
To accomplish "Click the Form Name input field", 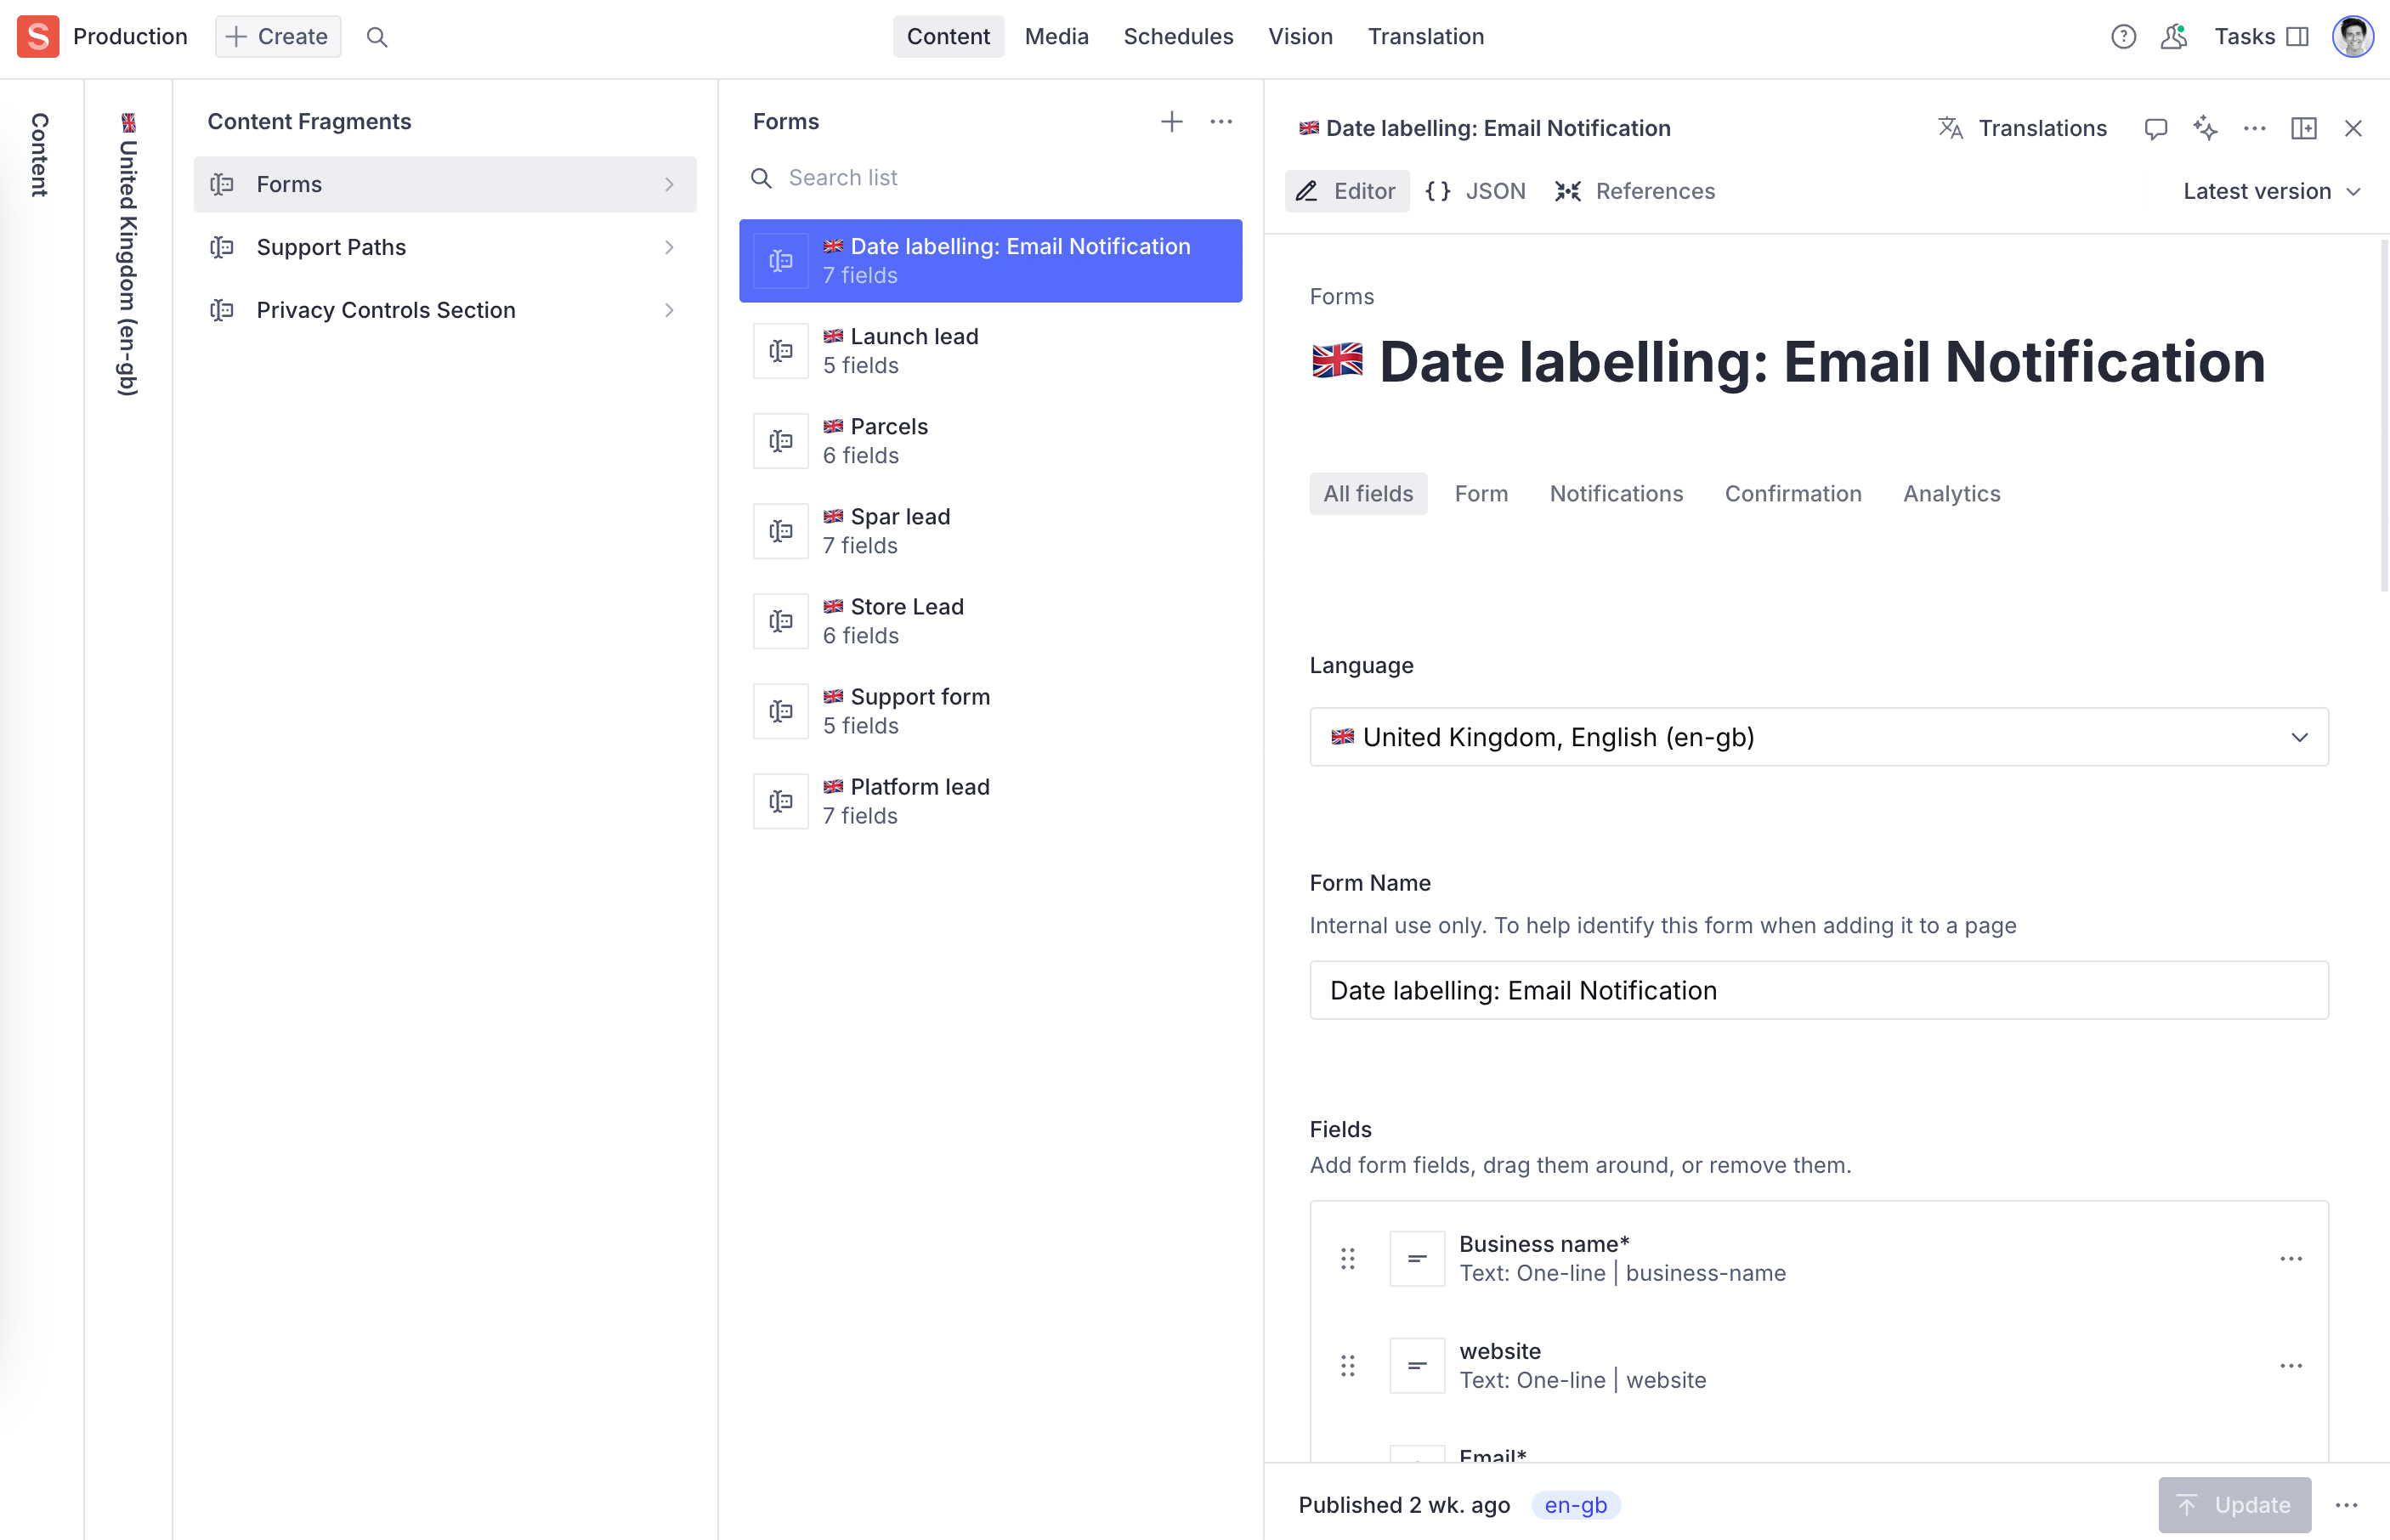I will (x=1818, y=990).
